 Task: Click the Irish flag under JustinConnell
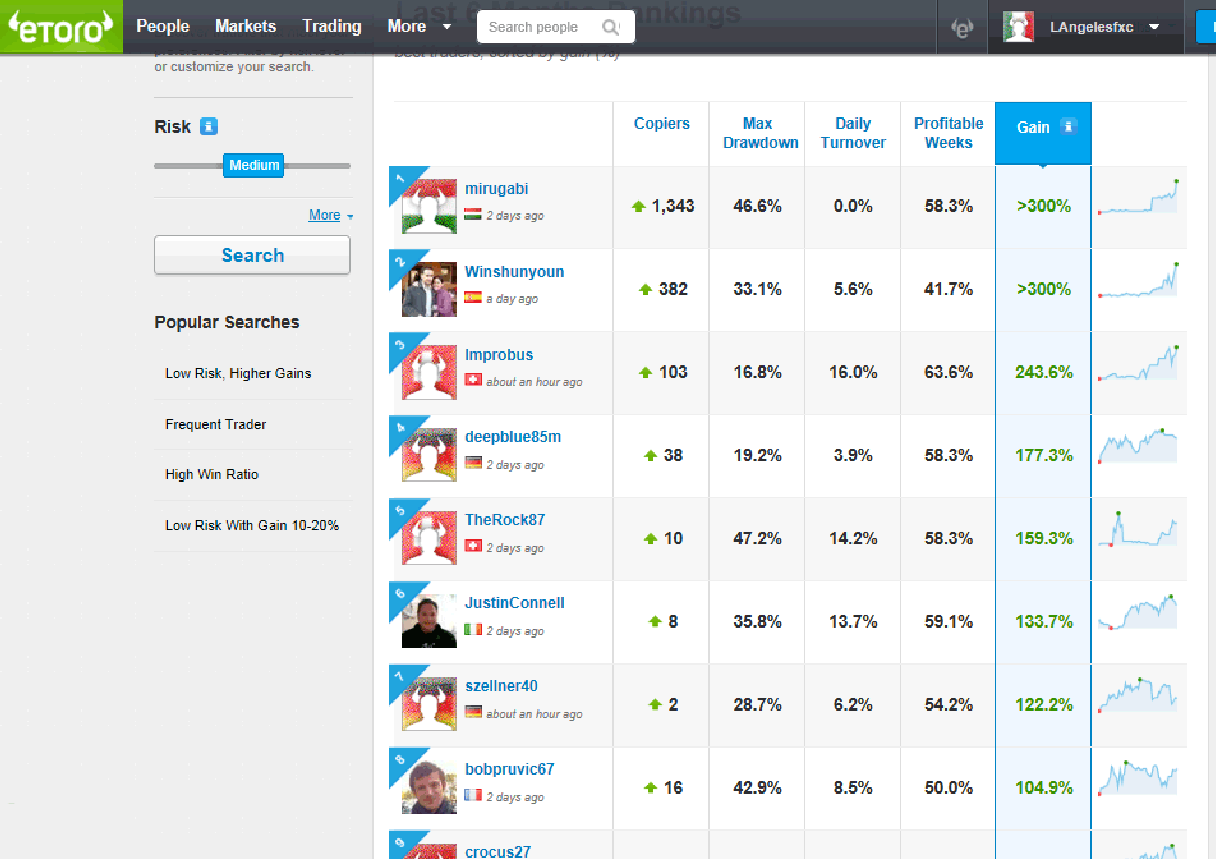[x=473, y=629]
